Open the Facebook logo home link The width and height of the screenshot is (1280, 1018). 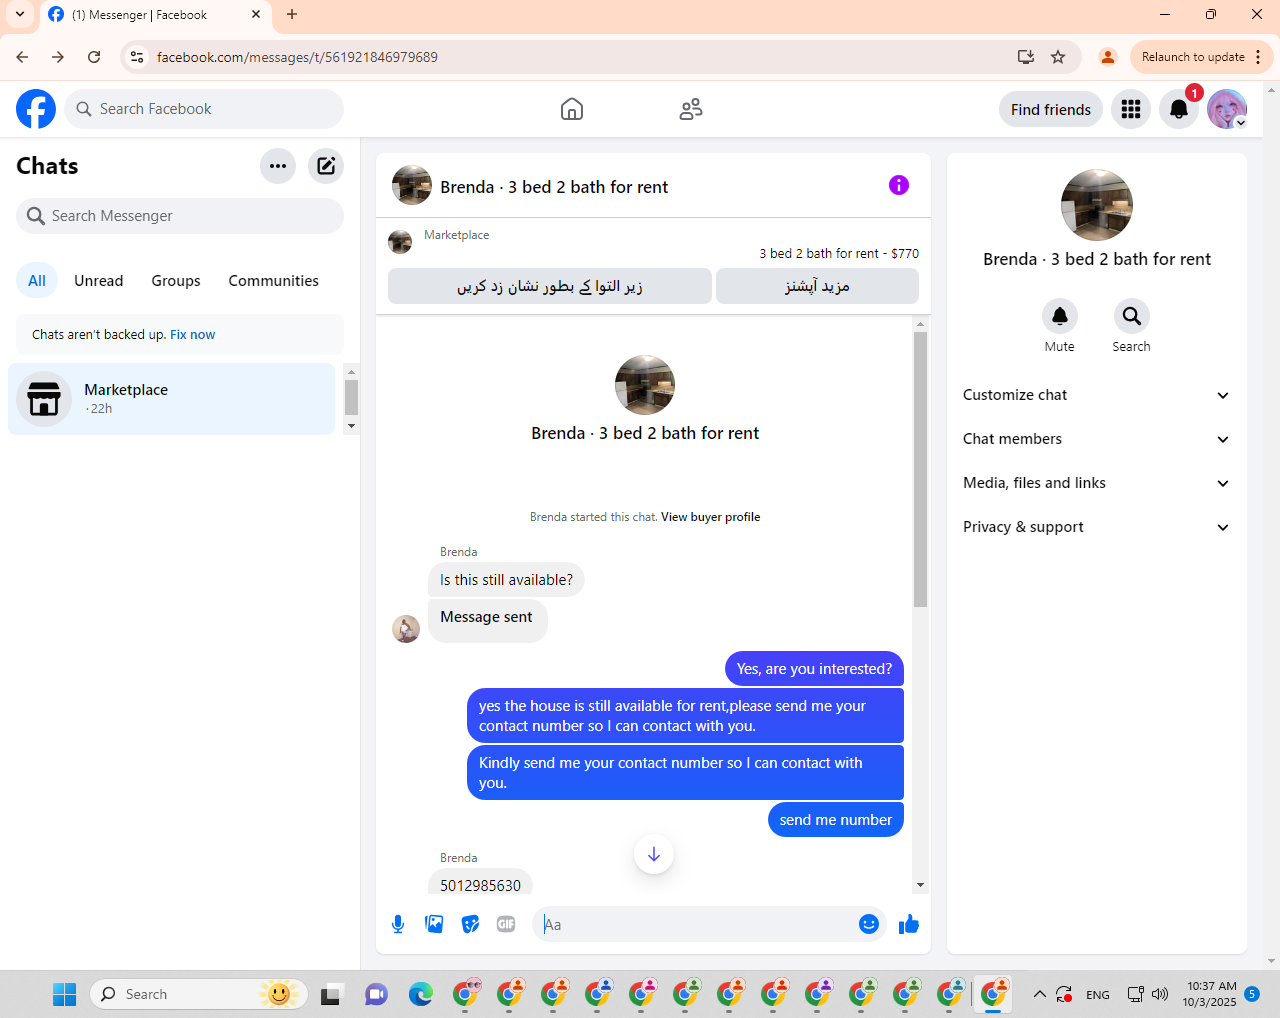(x=36, y=109)
